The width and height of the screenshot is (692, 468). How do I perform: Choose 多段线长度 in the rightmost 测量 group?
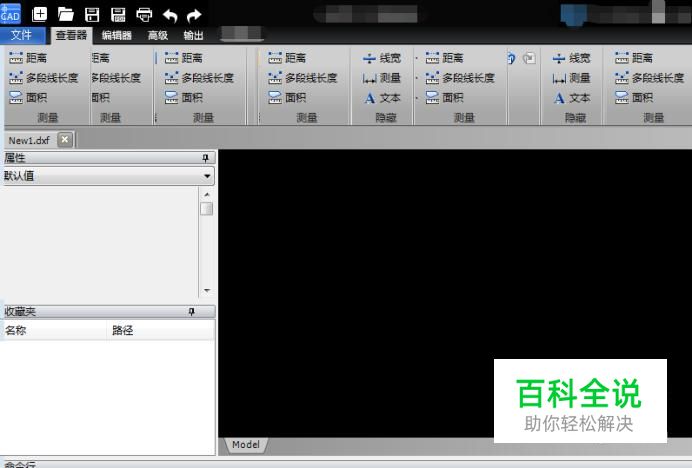(x=650, y=78)
